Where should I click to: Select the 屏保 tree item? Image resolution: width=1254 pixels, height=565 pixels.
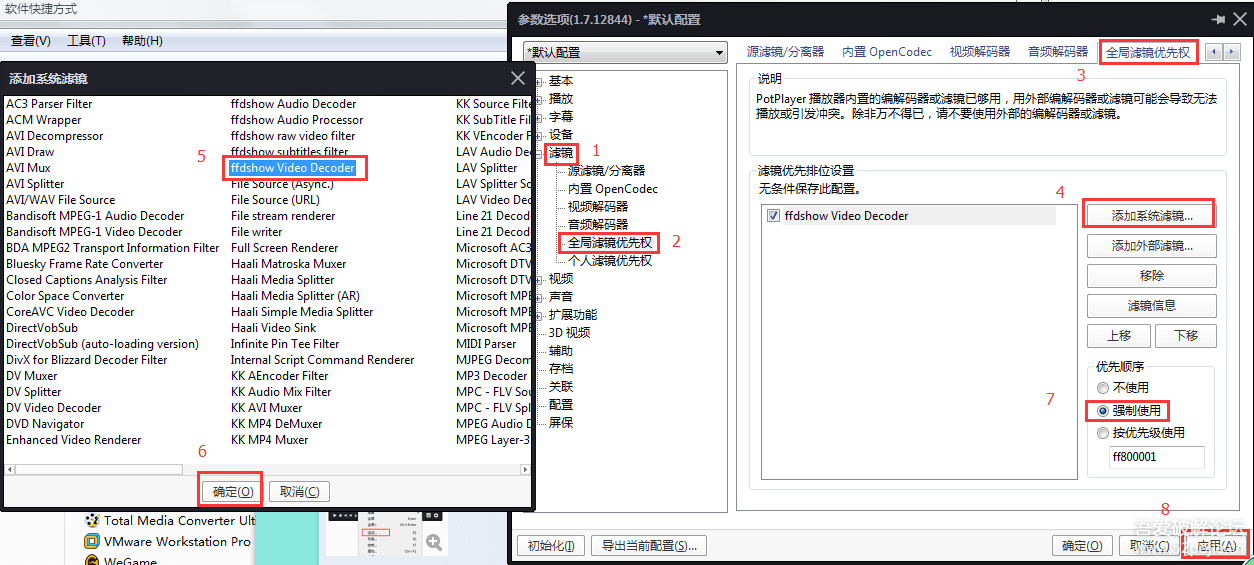pyautogui.click(x=561, y=423)
